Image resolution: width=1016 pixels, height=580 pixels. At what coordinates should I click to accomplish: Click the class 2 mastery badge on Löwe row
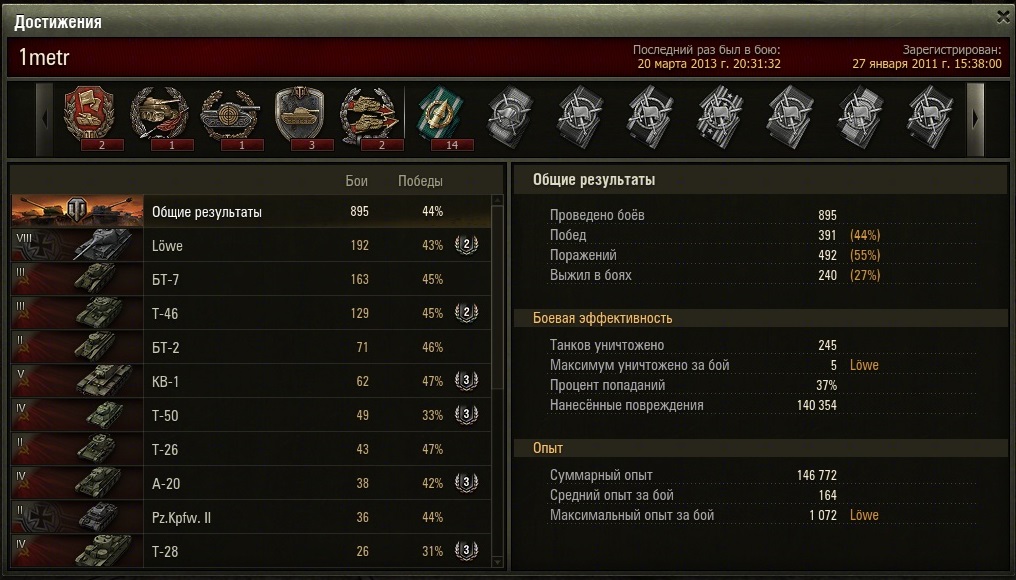467,245
